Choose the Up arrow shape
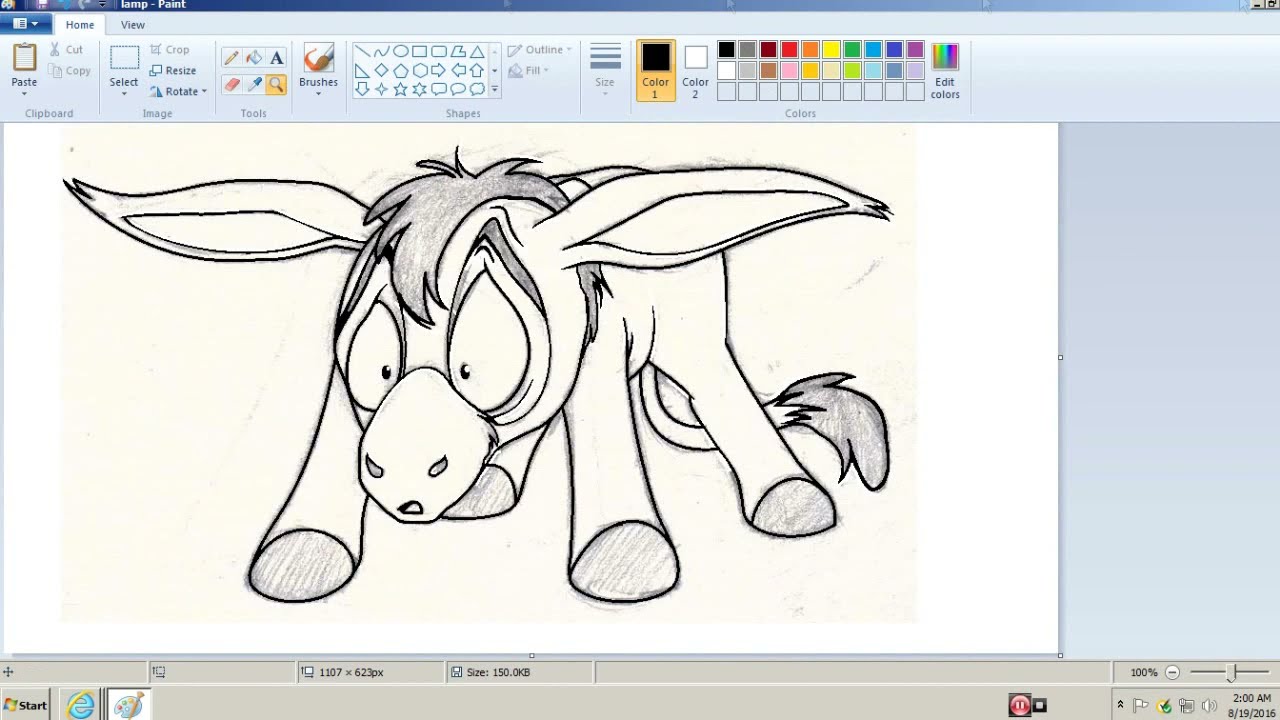 (x=477, y=71)
